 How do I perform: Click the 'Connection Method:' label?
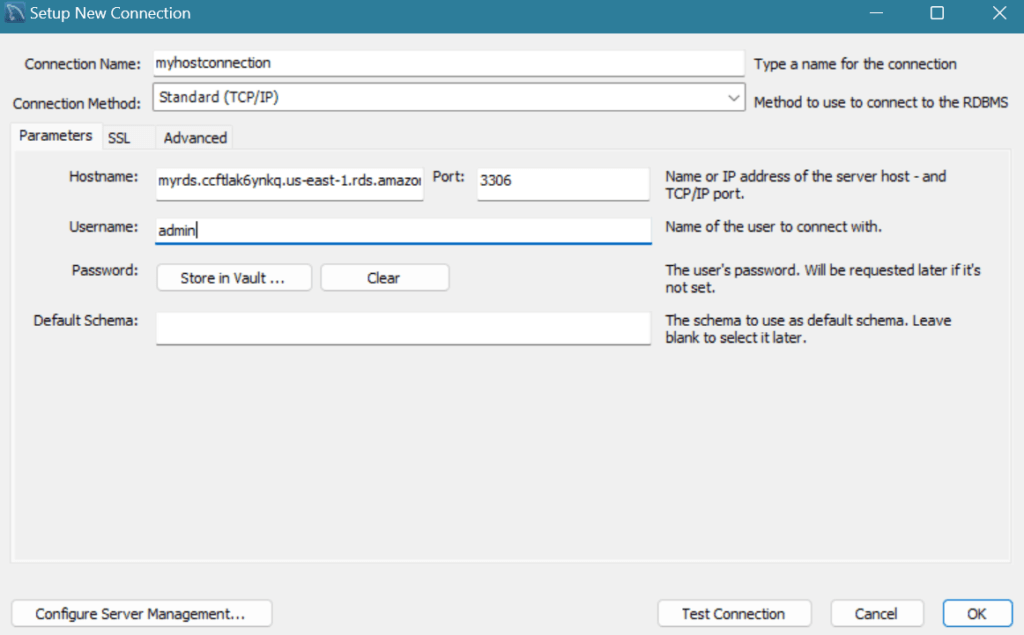pyautogui.click(x=76, y=103)
